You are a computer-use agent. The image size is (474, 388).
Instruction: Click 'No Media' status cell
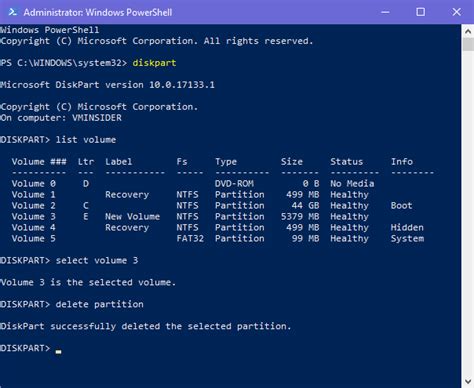(x=352, y=184)
